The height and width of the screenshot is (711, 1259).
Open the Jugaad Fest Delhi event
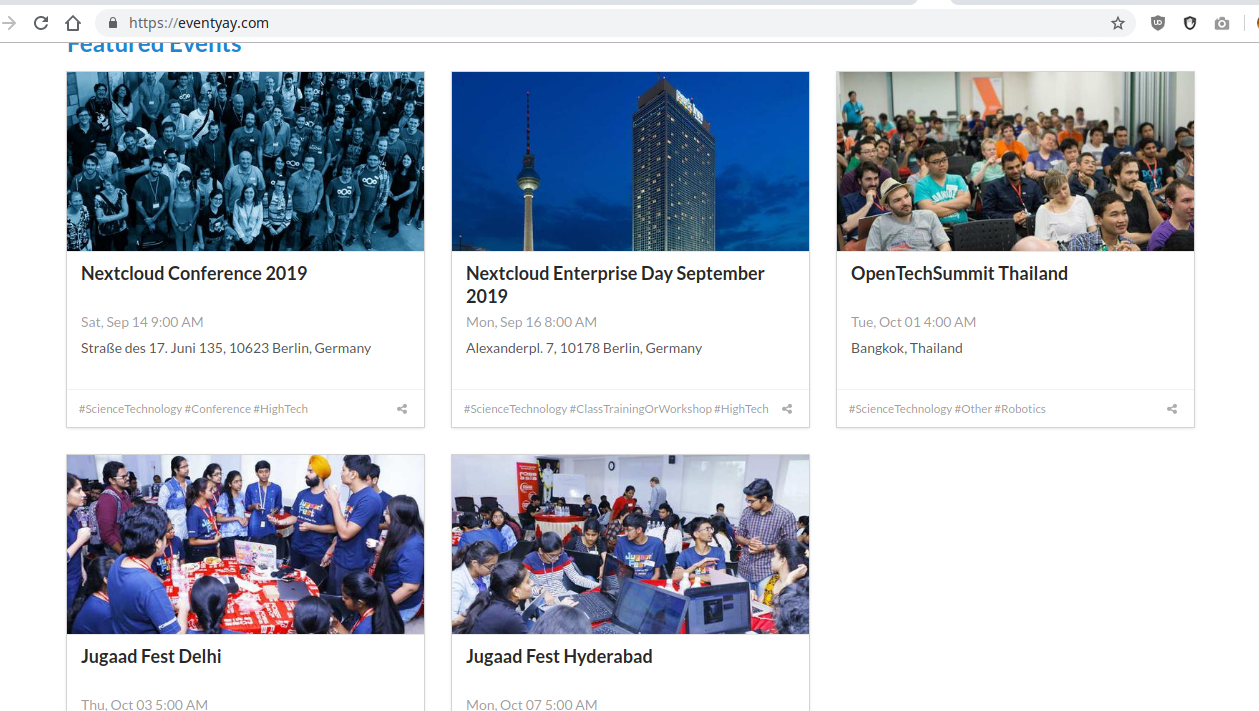click(151, 656)
